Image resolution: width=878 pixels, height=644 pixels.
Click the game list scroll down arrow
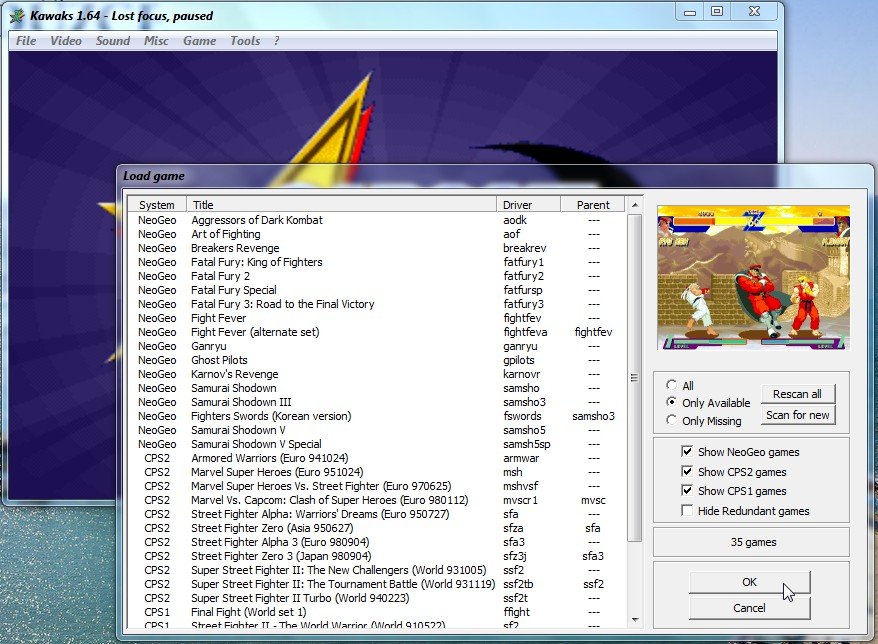point(634,619)
